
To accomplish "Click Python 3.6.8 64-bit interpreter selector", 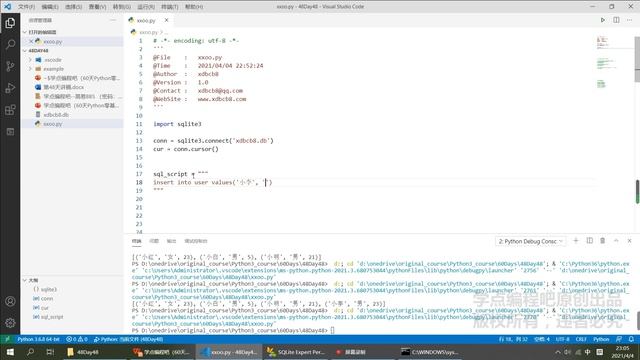I will click(38, 339).
